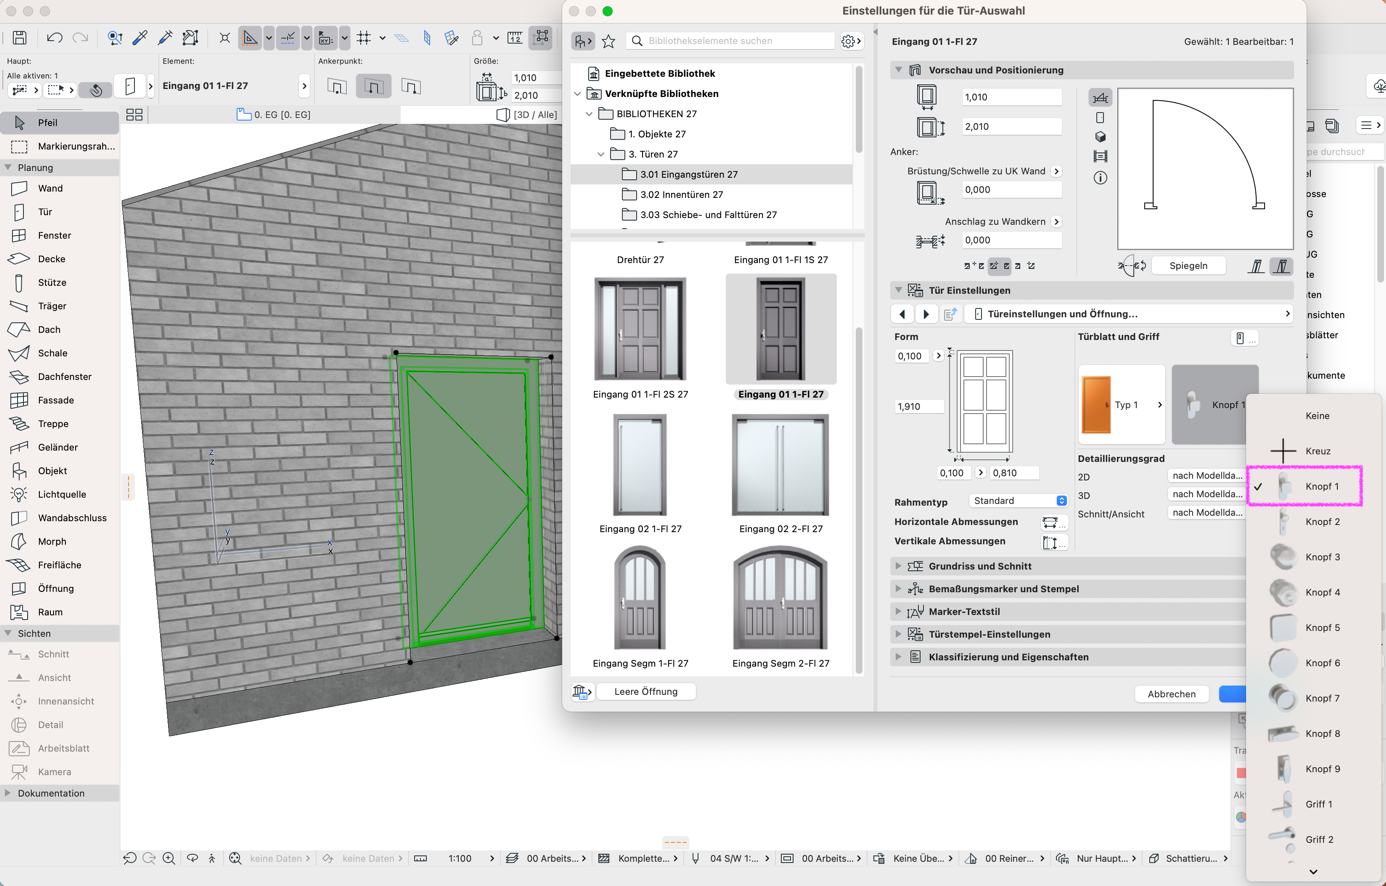Viewport: 1386px width, 886px height.
Task: Select the center Ankerpunkt option in info box
Action: 374,87
